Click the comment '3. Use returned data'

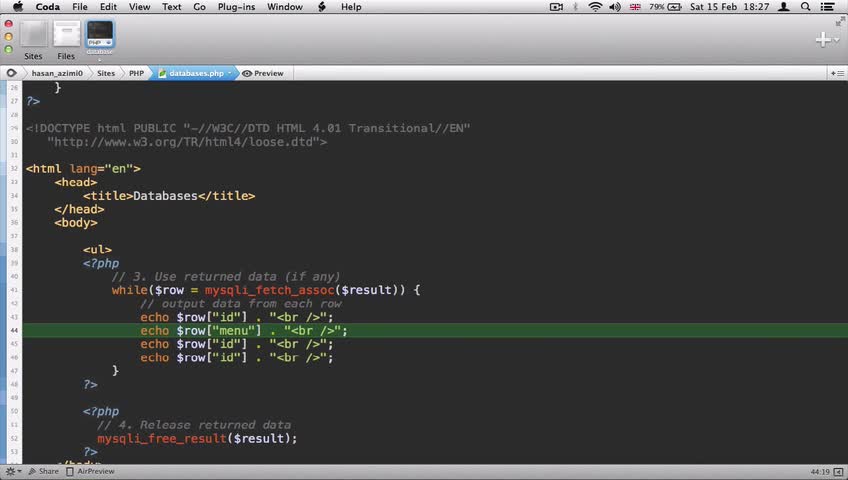coord(226,277)
